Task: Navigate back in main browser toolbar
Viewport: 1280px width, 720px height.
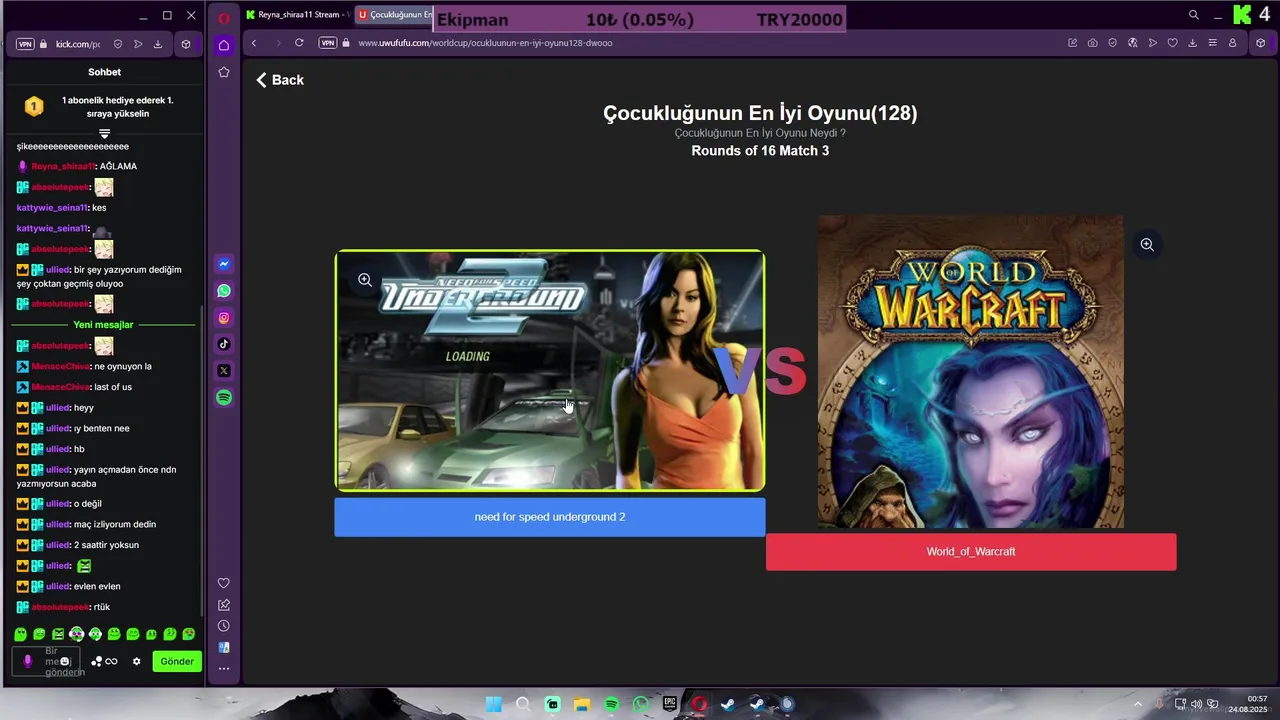Action: pyautogui.click(x=254, y=43)
